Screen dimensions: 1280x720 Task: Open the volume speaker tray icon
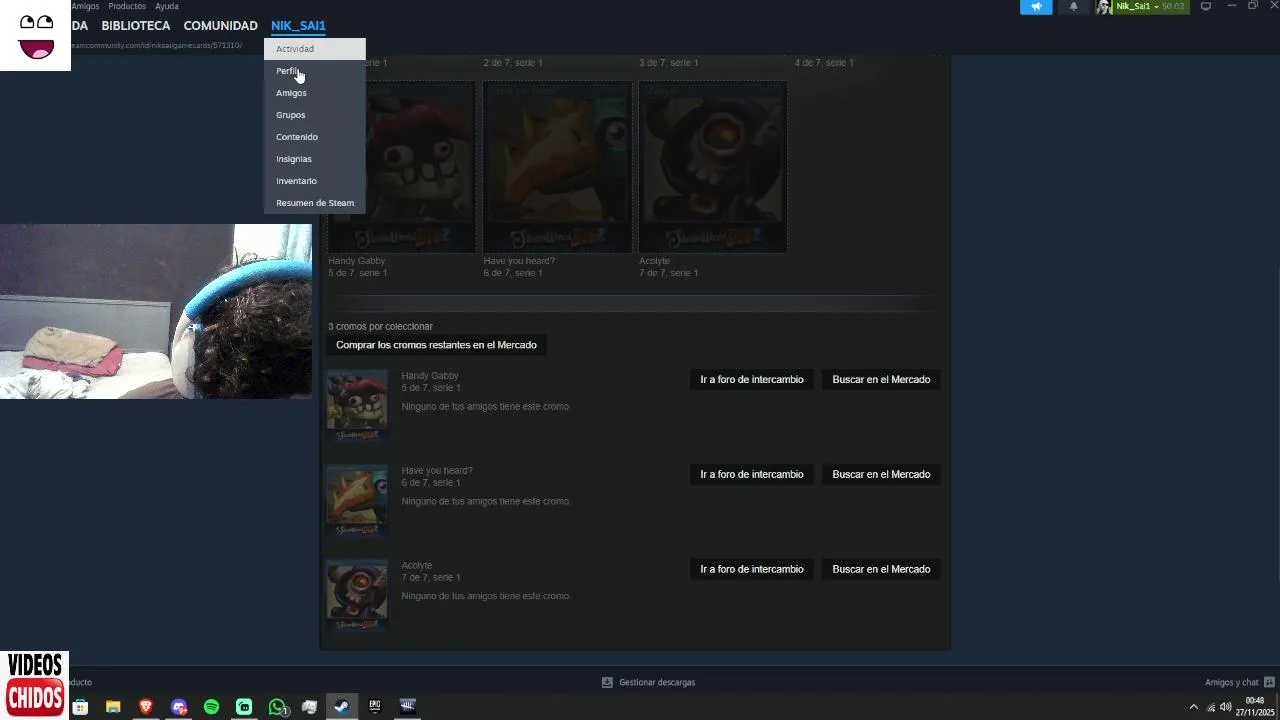coord(1226,707)
